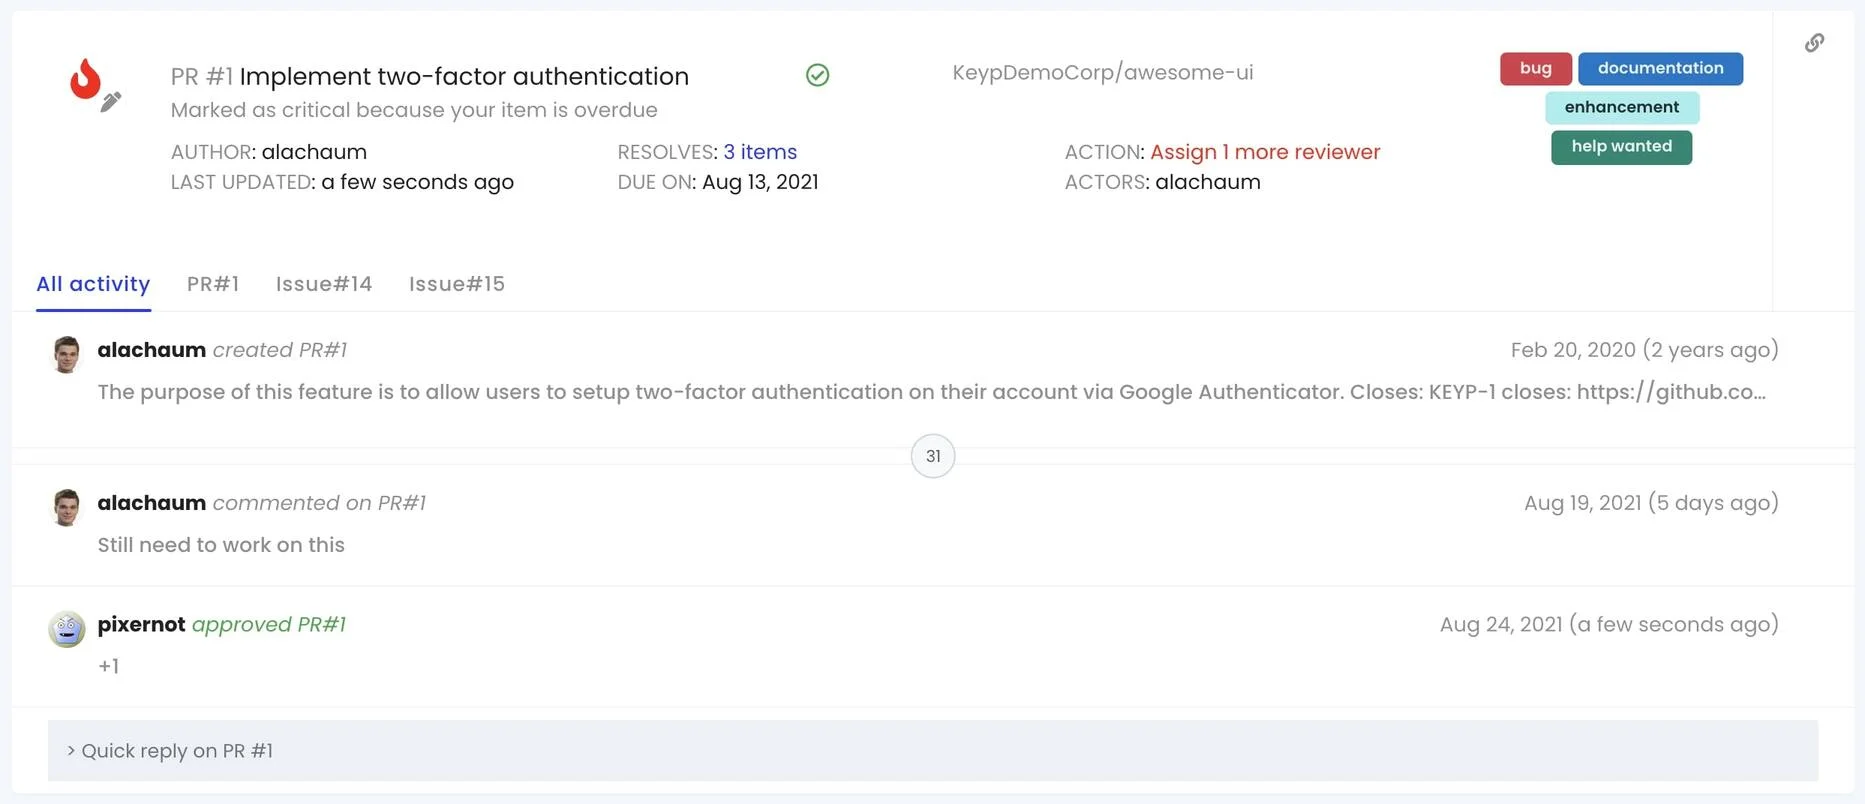Click 'Marked as critical because your item is overdue'
This screenshot has height=804, width=1865.
coord(414,110)
